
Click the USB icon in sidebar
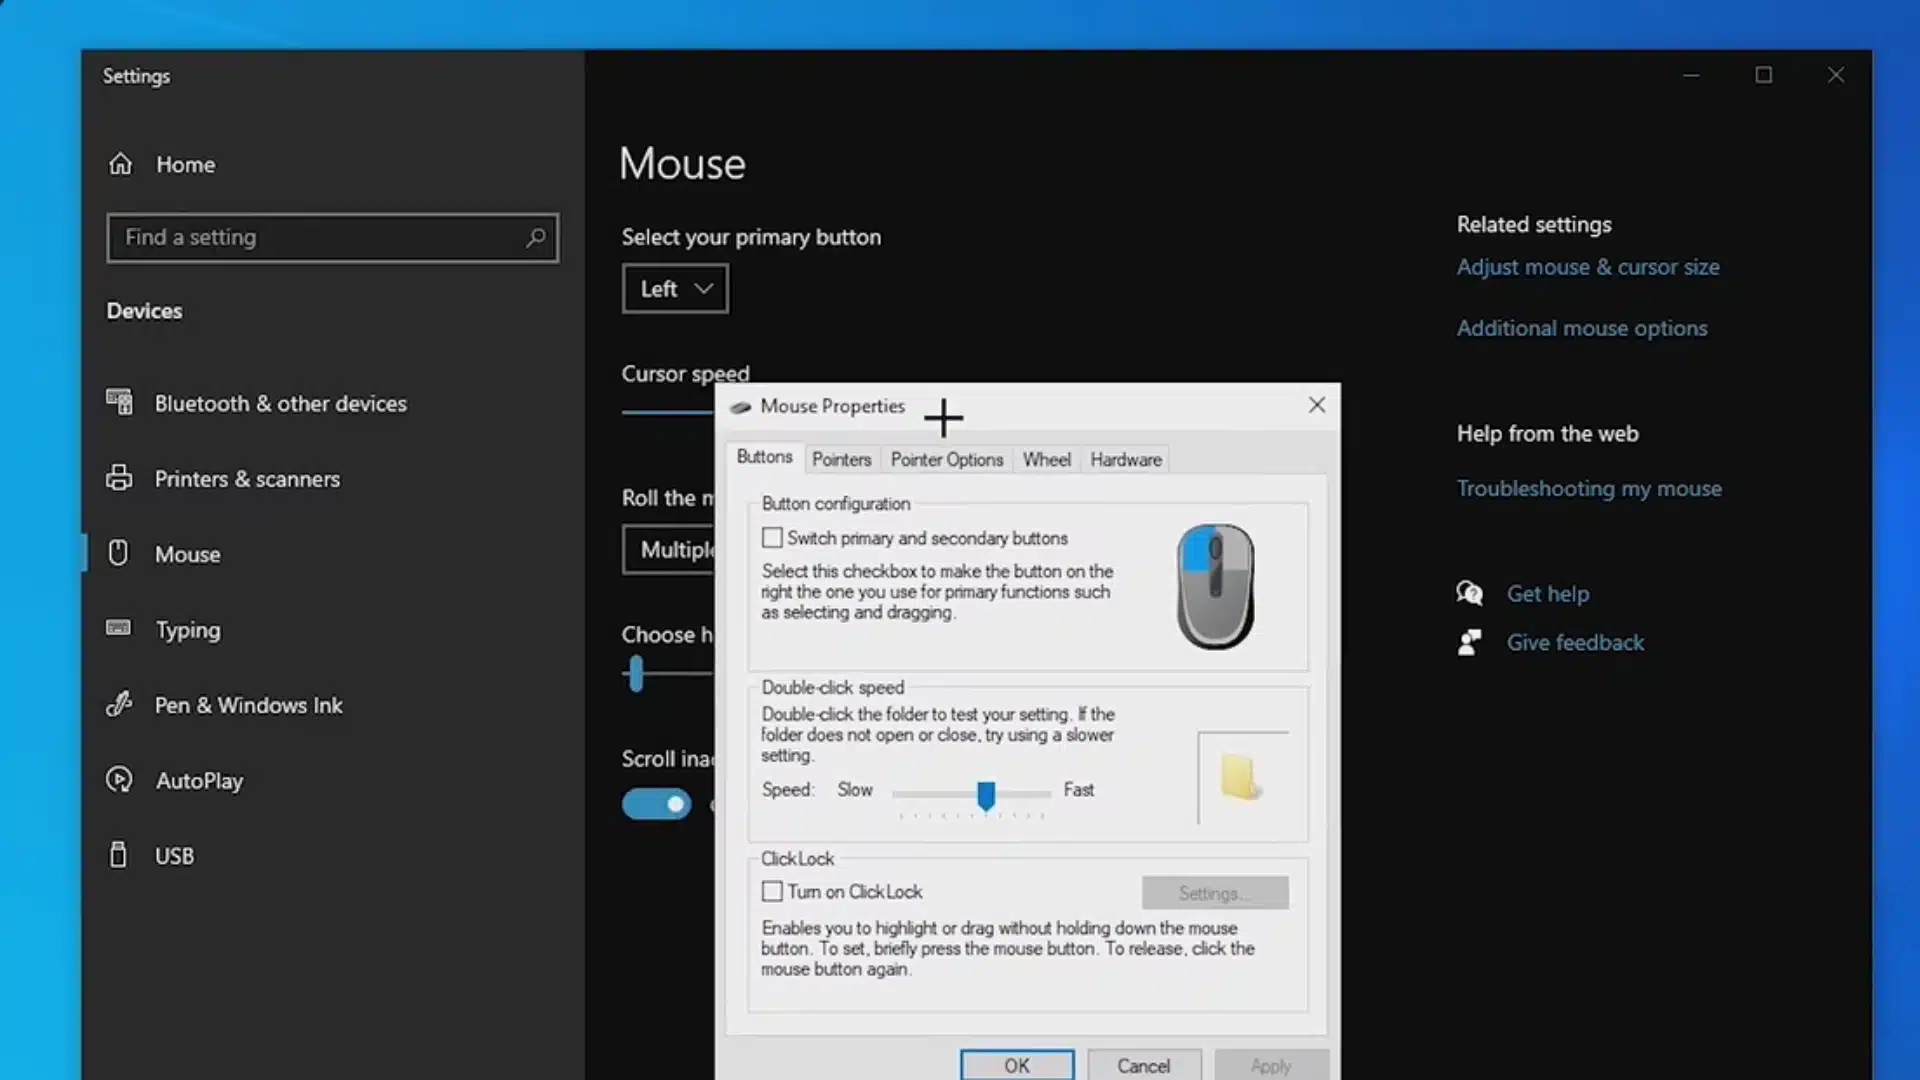pyautogui.click(x=118, y=855)
